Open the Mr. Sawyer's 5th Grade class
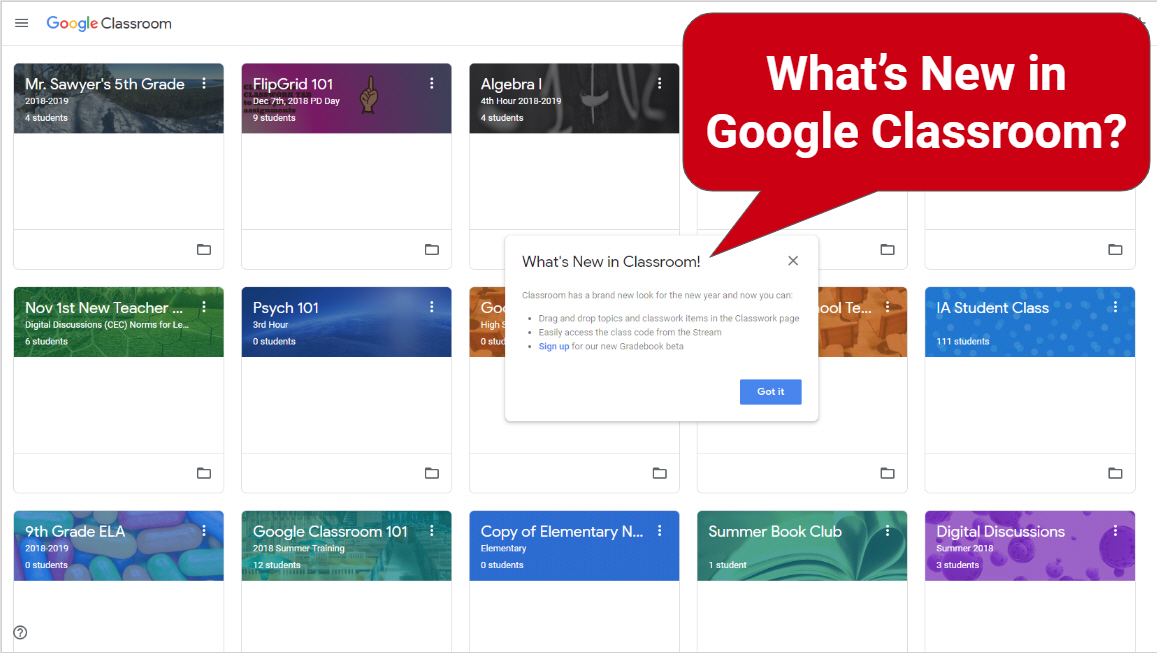 coord(105,84)
